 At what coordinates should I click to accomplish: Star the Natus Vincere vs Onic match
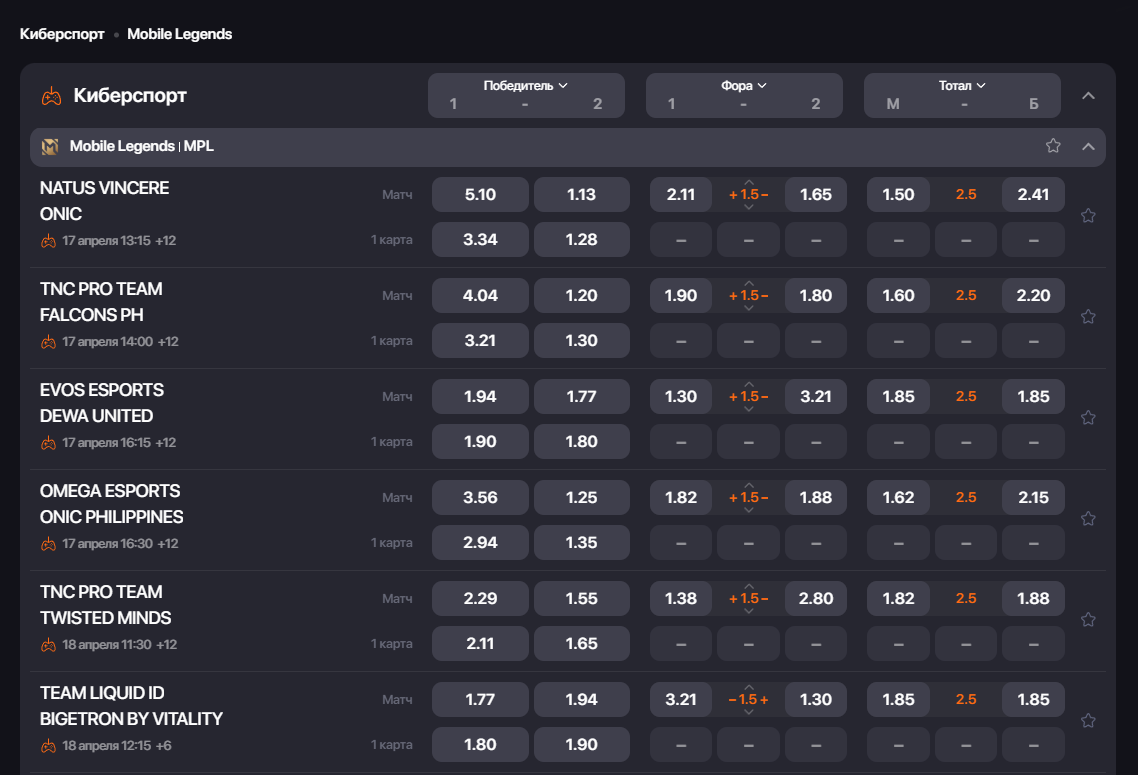1088,216
